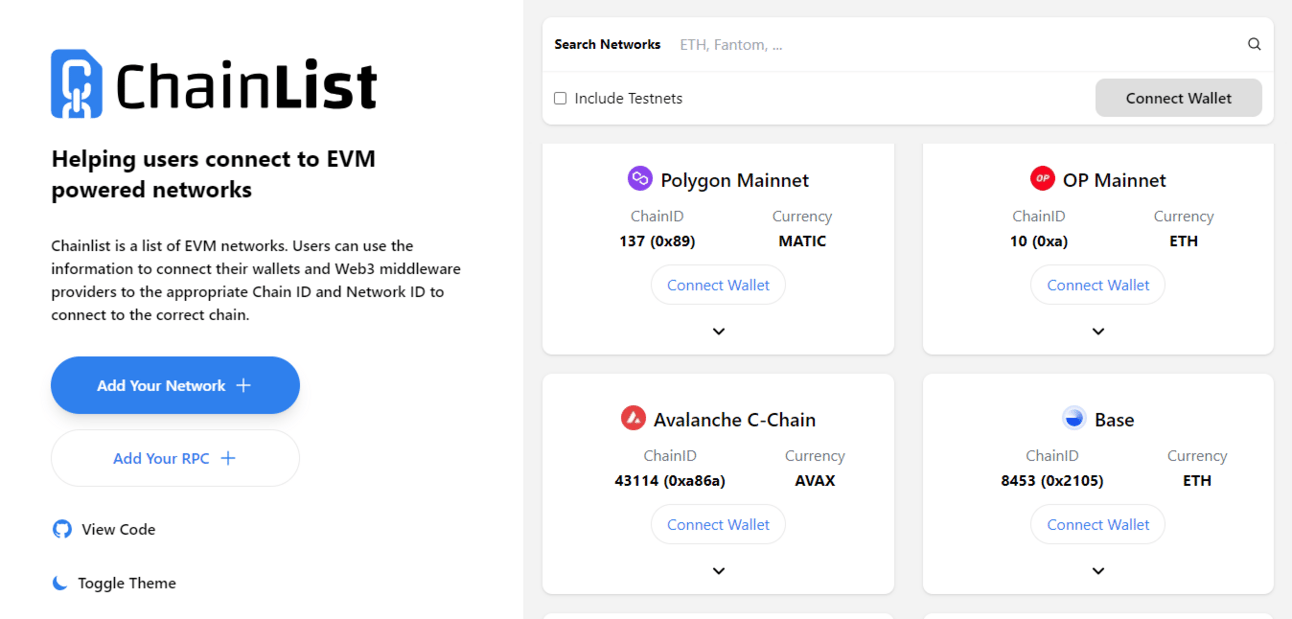This screenshot has width=1292, height=619.
Task: Click the OP Mainnet logo icon
Action: pyautogui.click(x=1042, y=179)
